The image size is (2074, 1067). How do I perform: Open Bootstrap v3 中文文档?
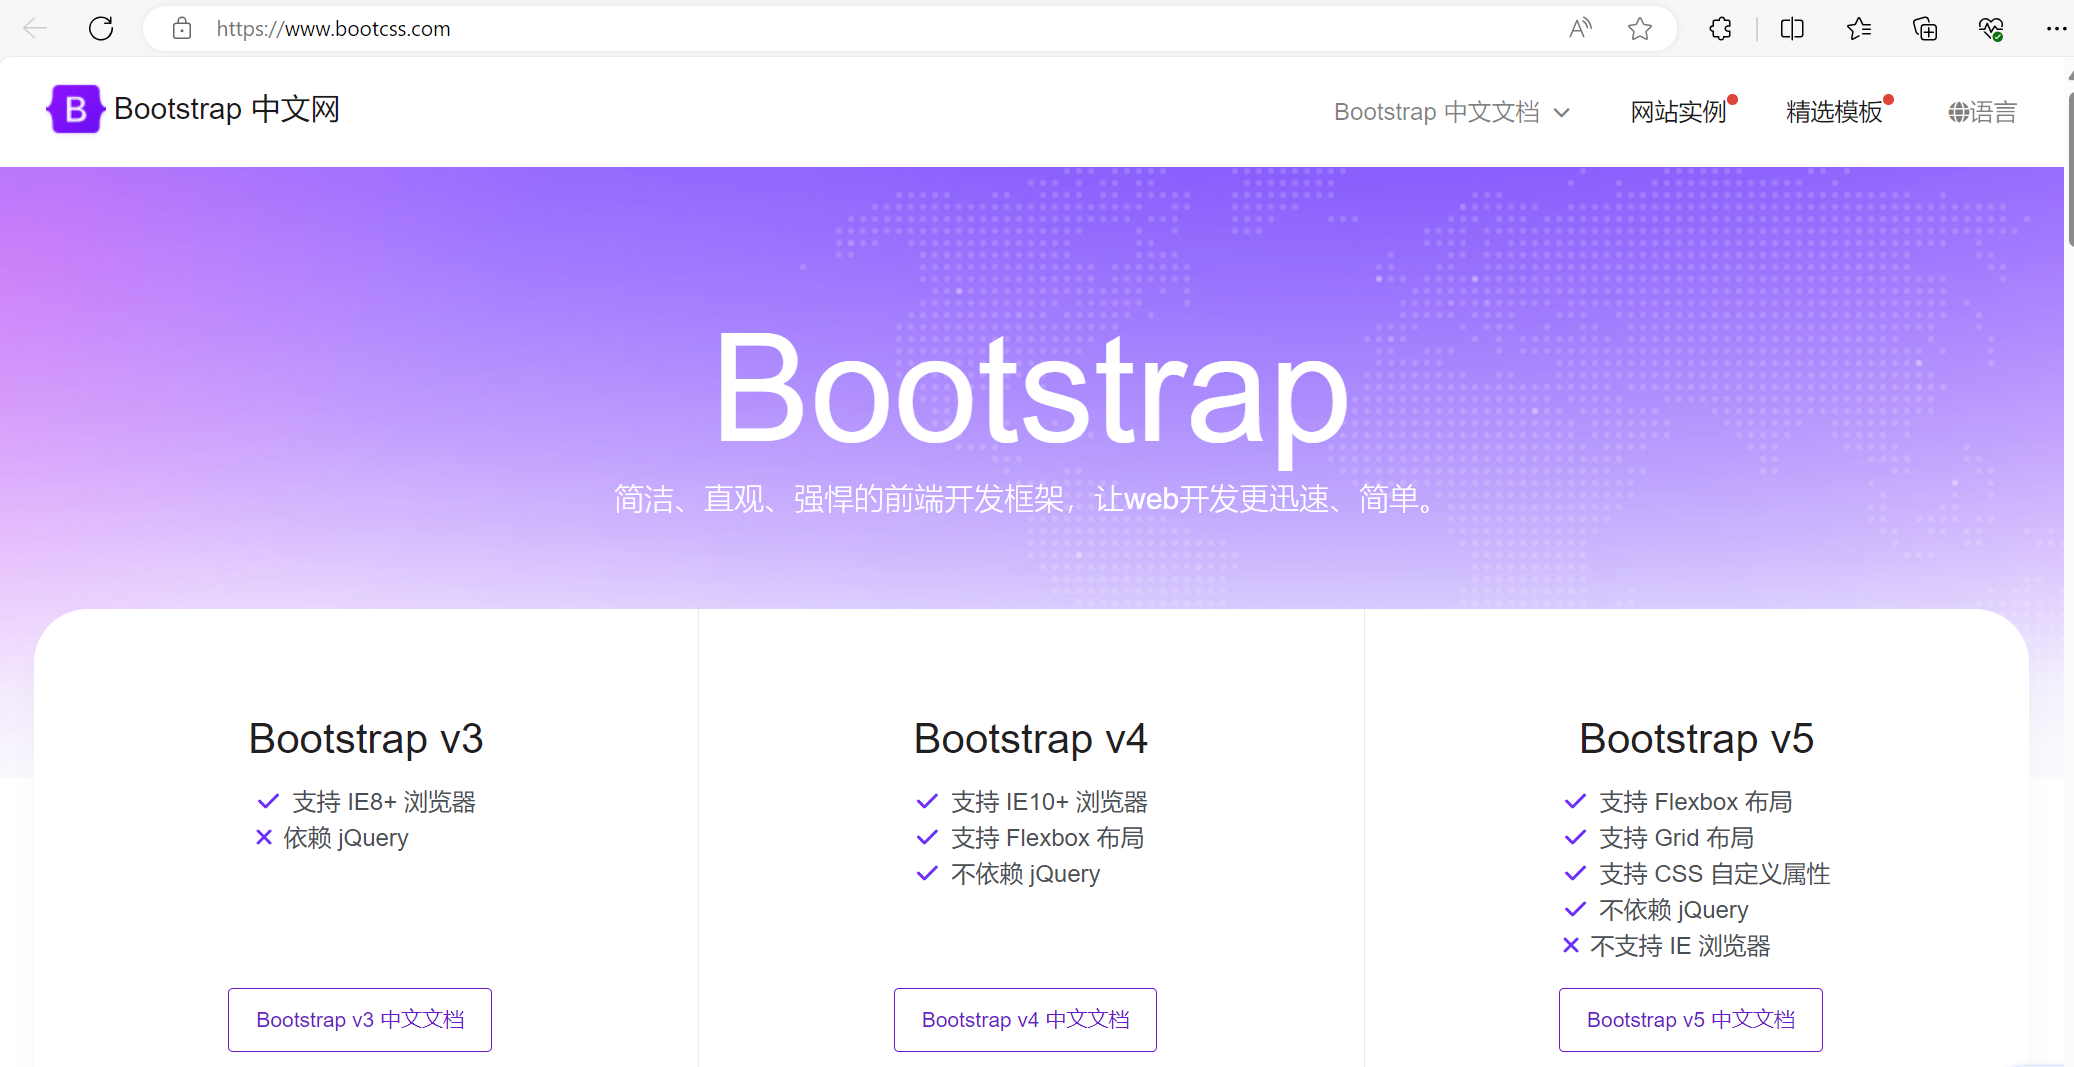(359, 1019)
